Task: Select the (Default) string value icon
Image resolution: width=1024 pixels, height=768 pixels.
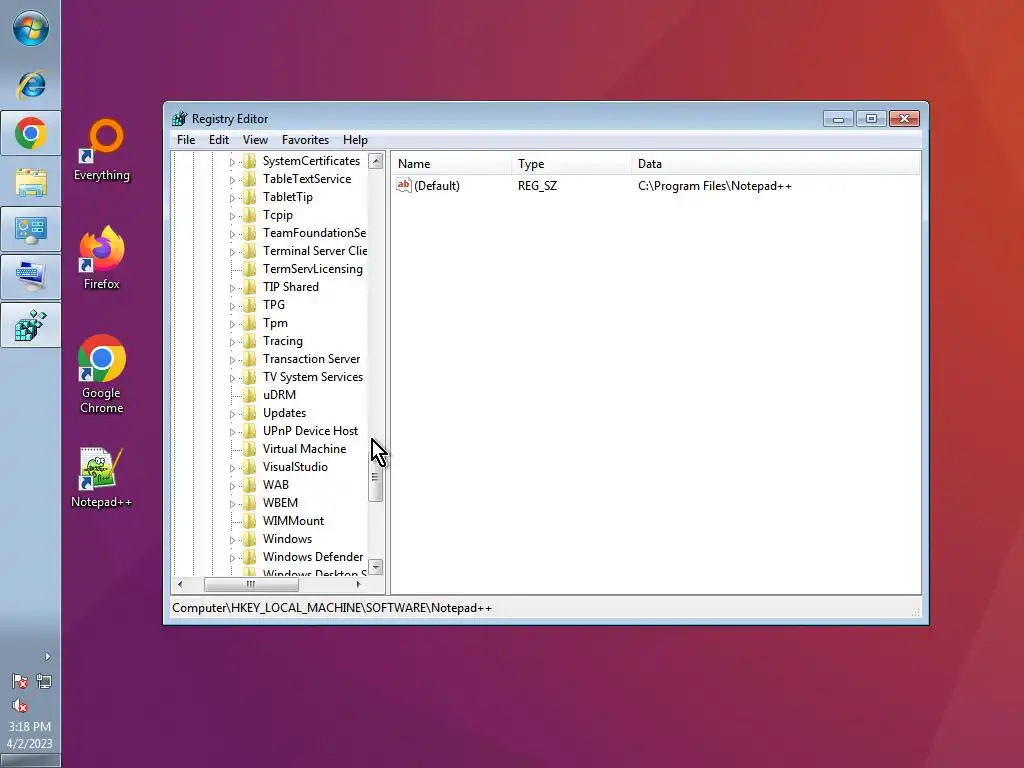Action: point(404,185)
